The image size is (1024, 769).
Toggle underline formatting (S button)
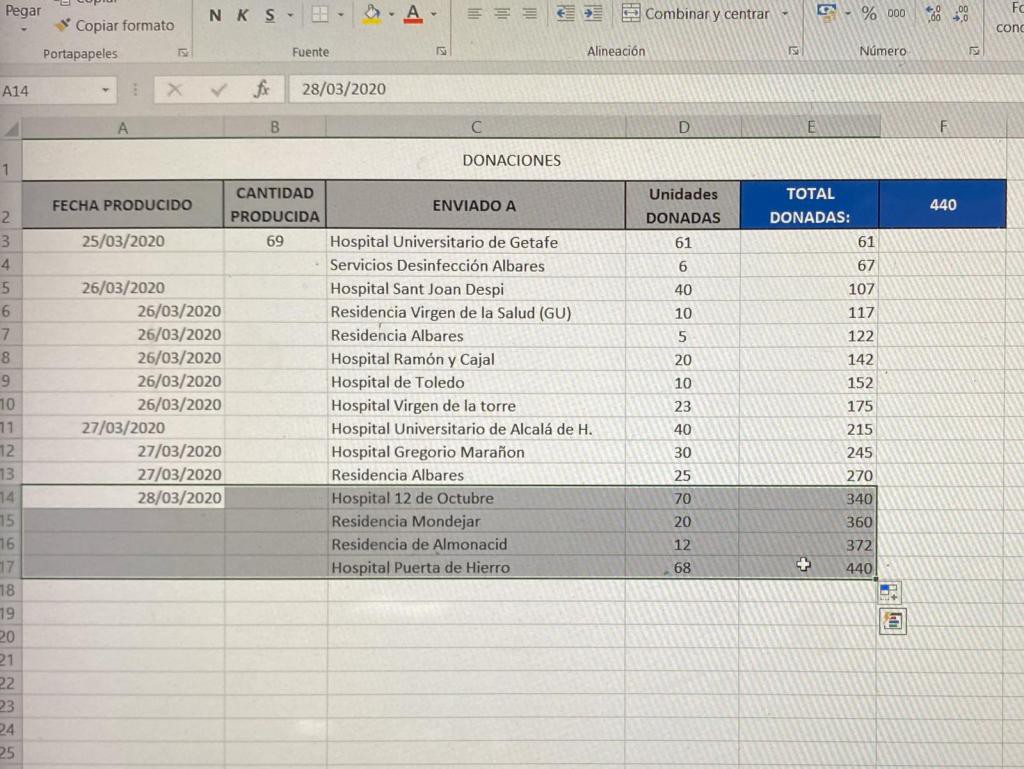coord(270,15)
